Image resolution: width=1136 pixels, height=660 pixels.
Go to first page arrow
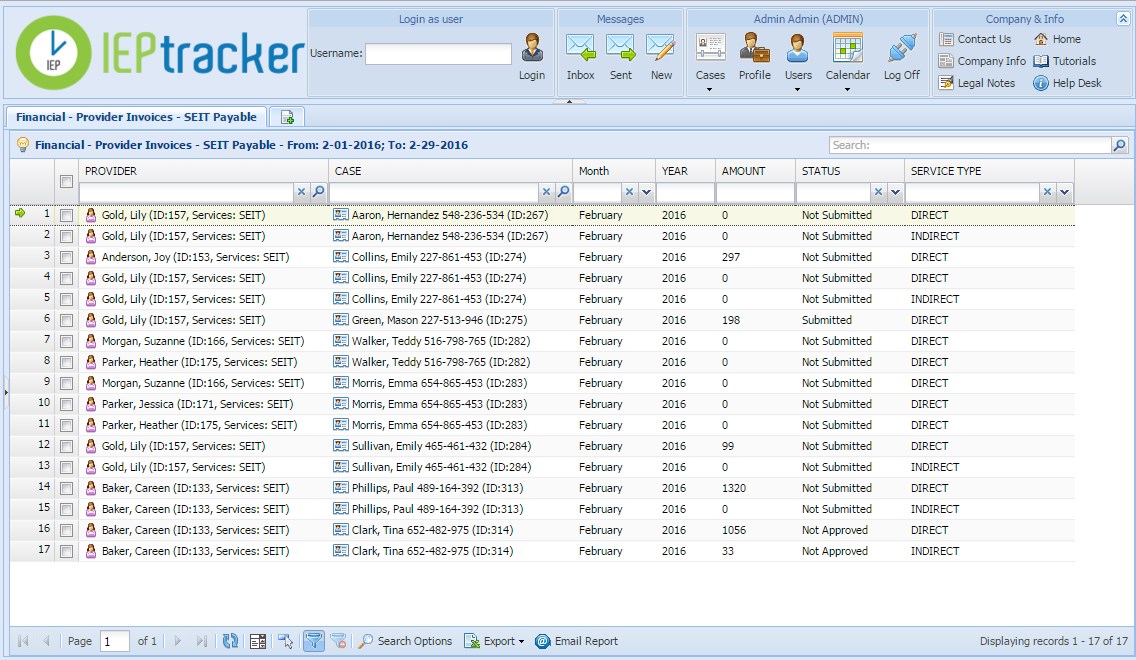[23, 640]
